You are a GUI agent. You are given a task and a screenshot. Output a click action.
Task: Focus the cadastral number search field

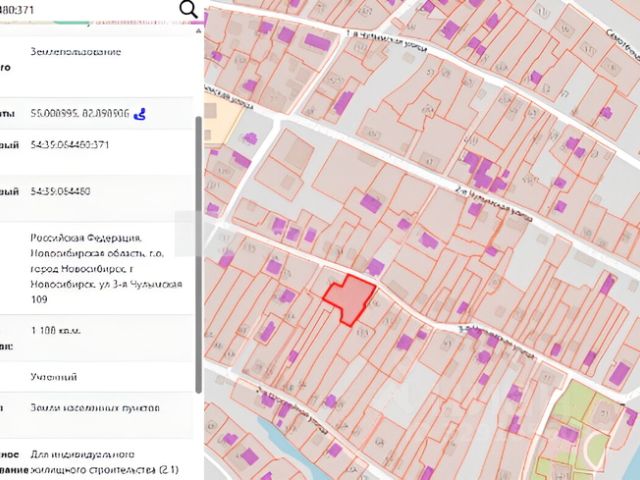(x=88, y=9)
